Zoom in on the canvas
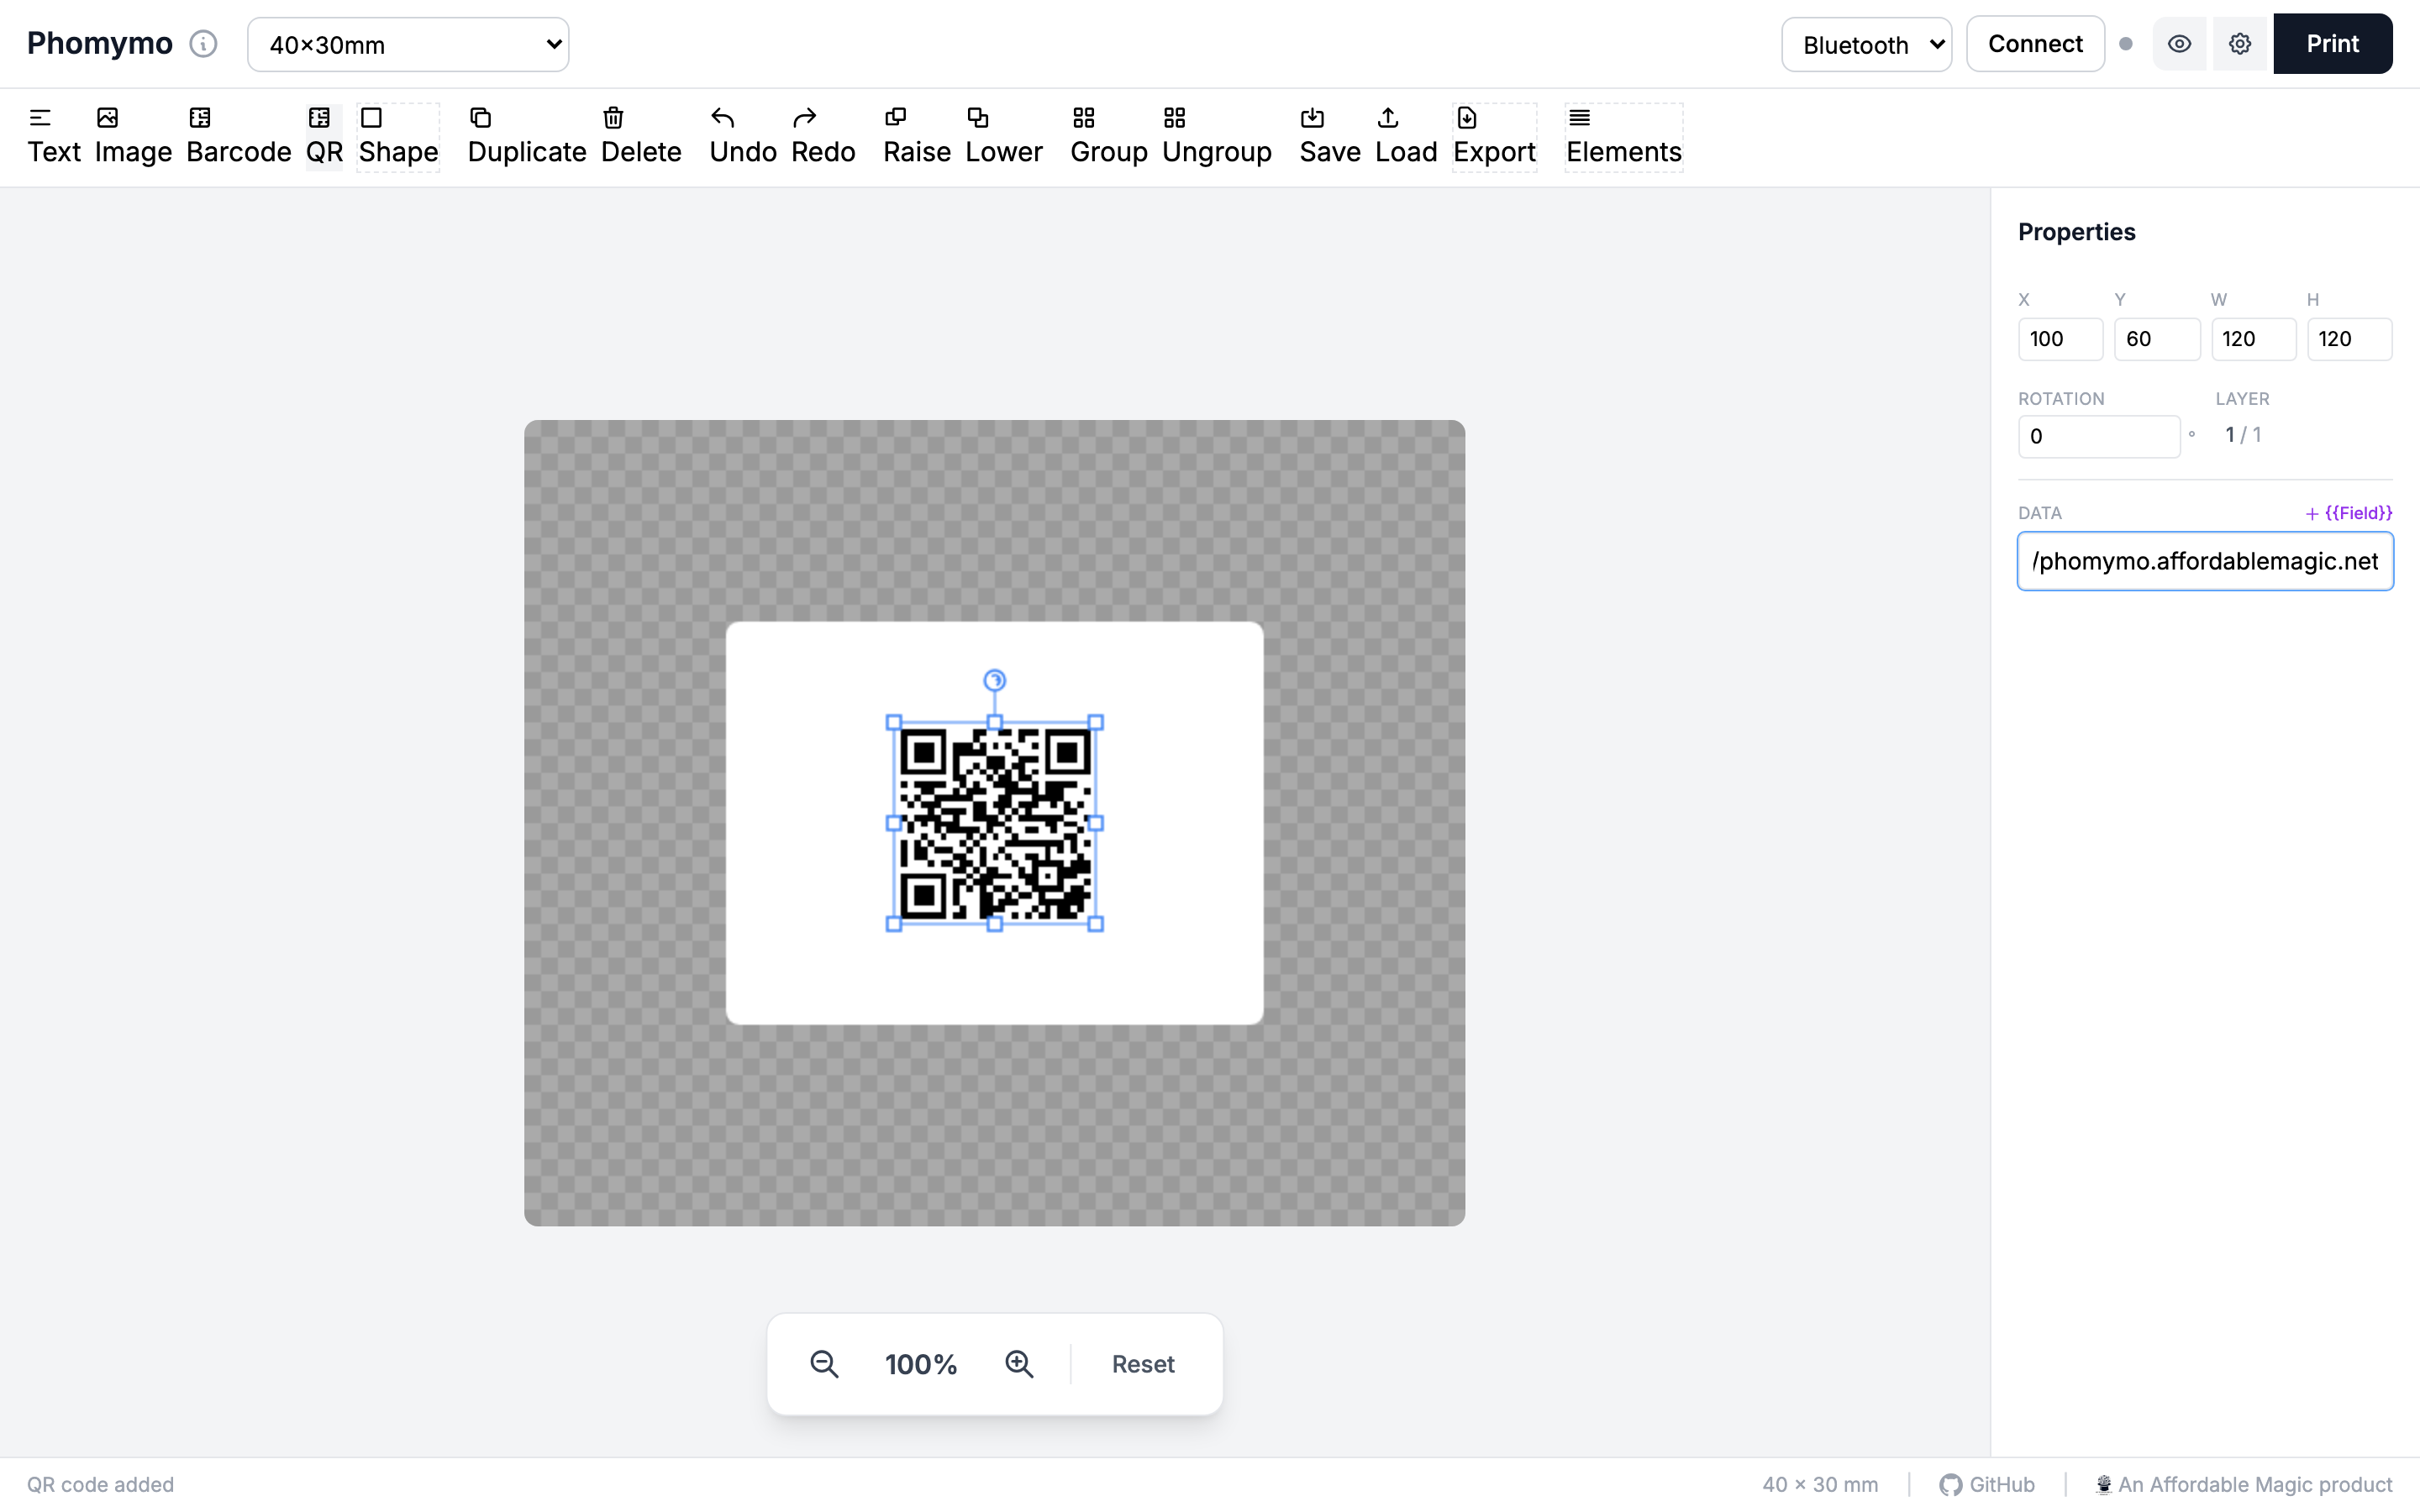Screen dimensions: 2420x1512 [1019, 1363]
